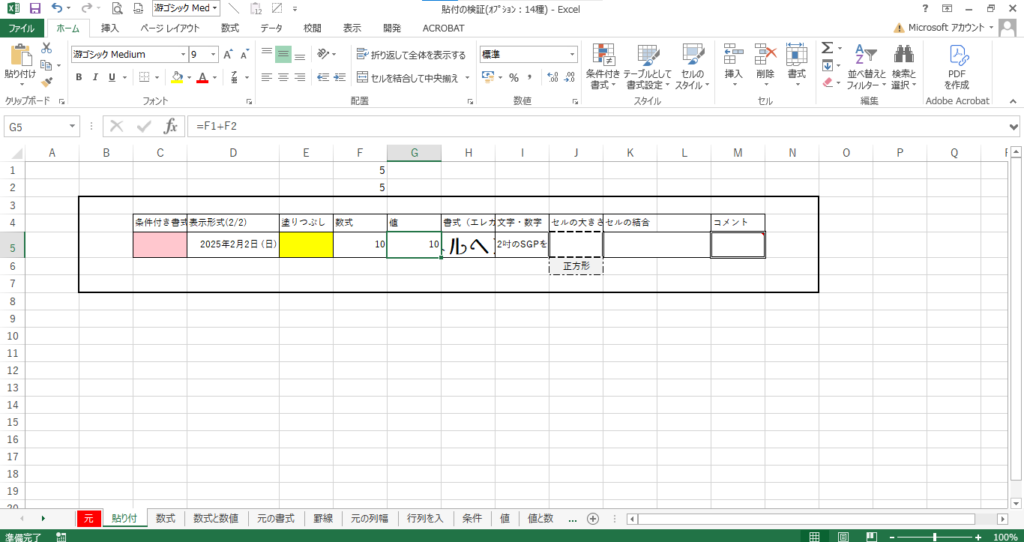
Task: Open the Name Box dropdown arrow
Action: [72, 126]
